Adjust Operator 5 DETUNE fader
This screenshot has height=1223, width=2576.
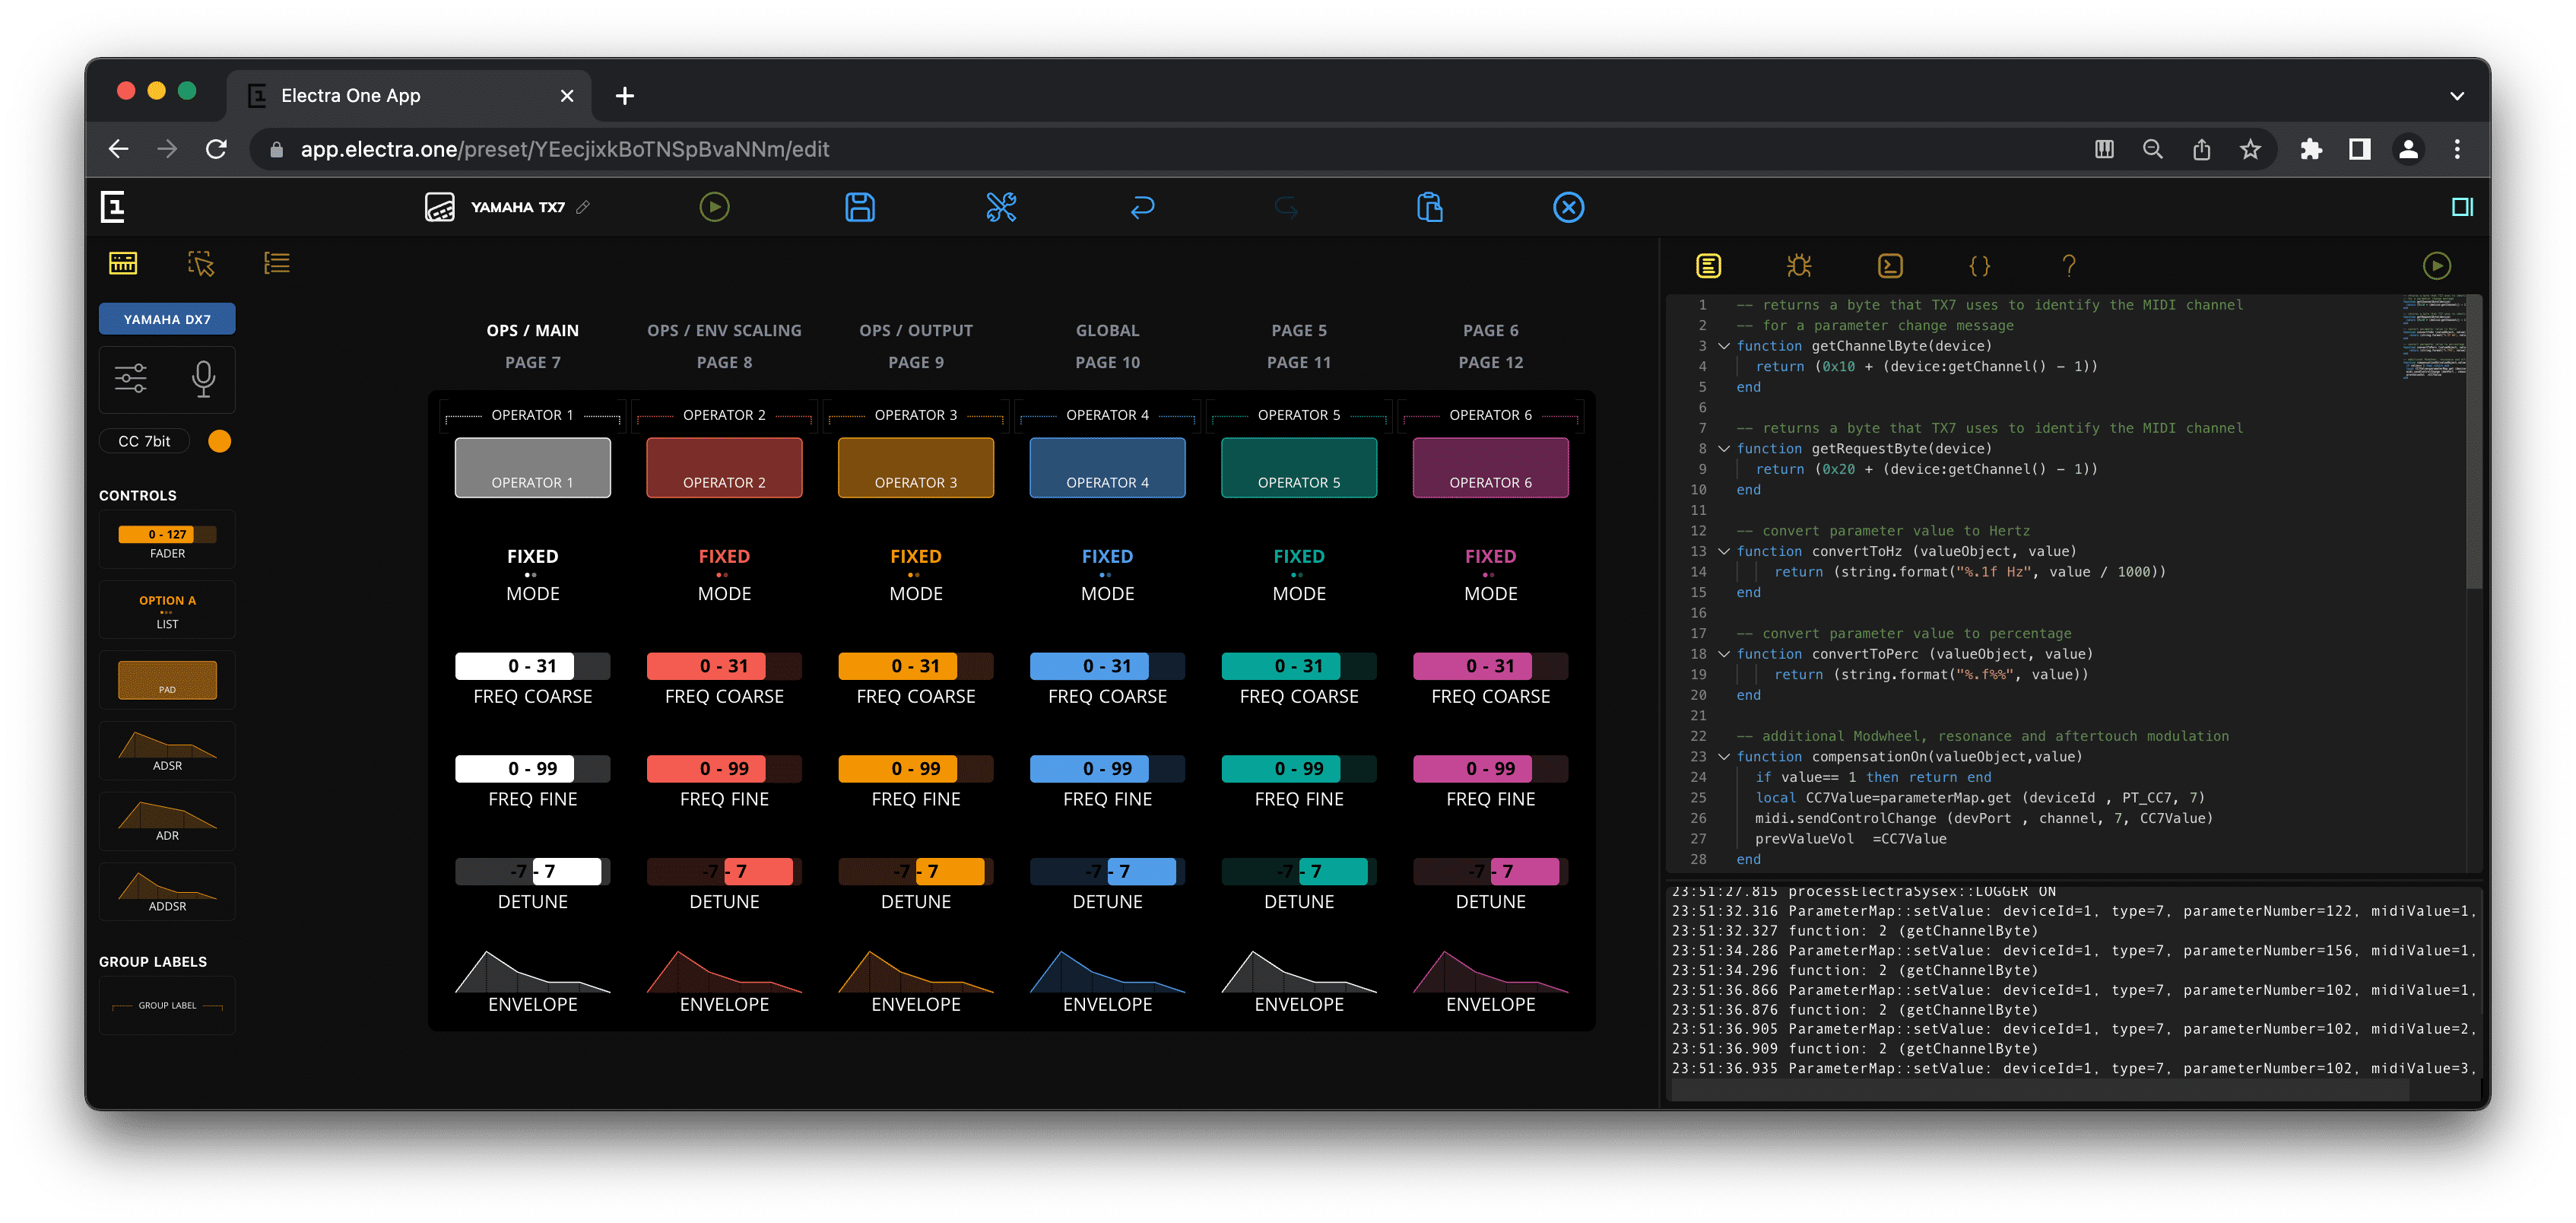click(1299, 872)
